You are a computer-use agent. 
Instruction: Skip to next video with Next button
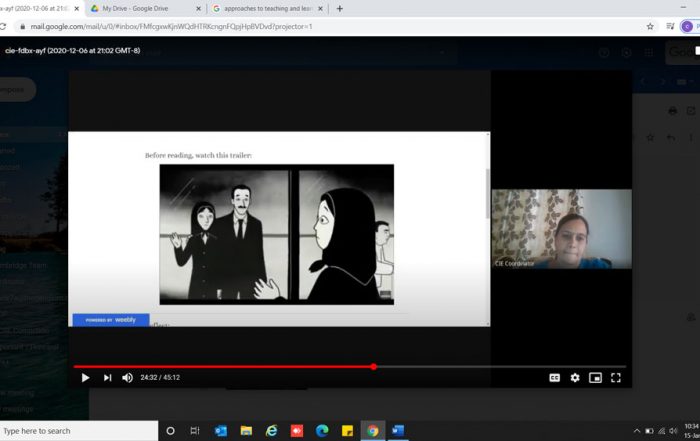108,378
